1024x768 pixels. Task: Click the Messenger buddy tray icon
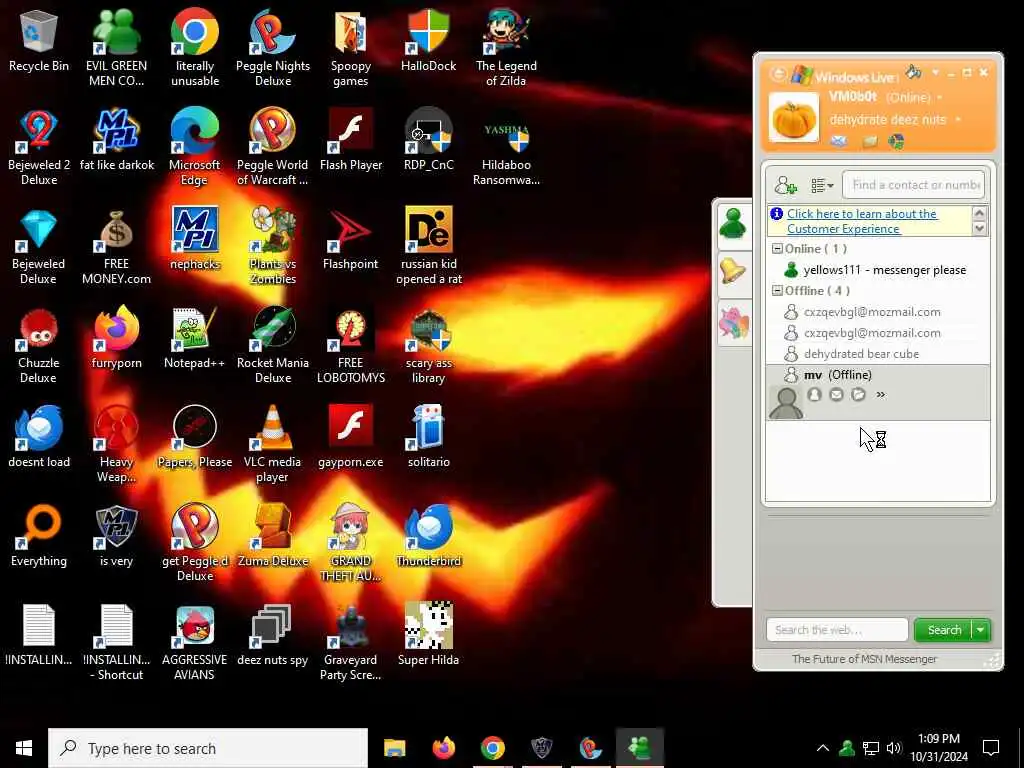(847, 748)
